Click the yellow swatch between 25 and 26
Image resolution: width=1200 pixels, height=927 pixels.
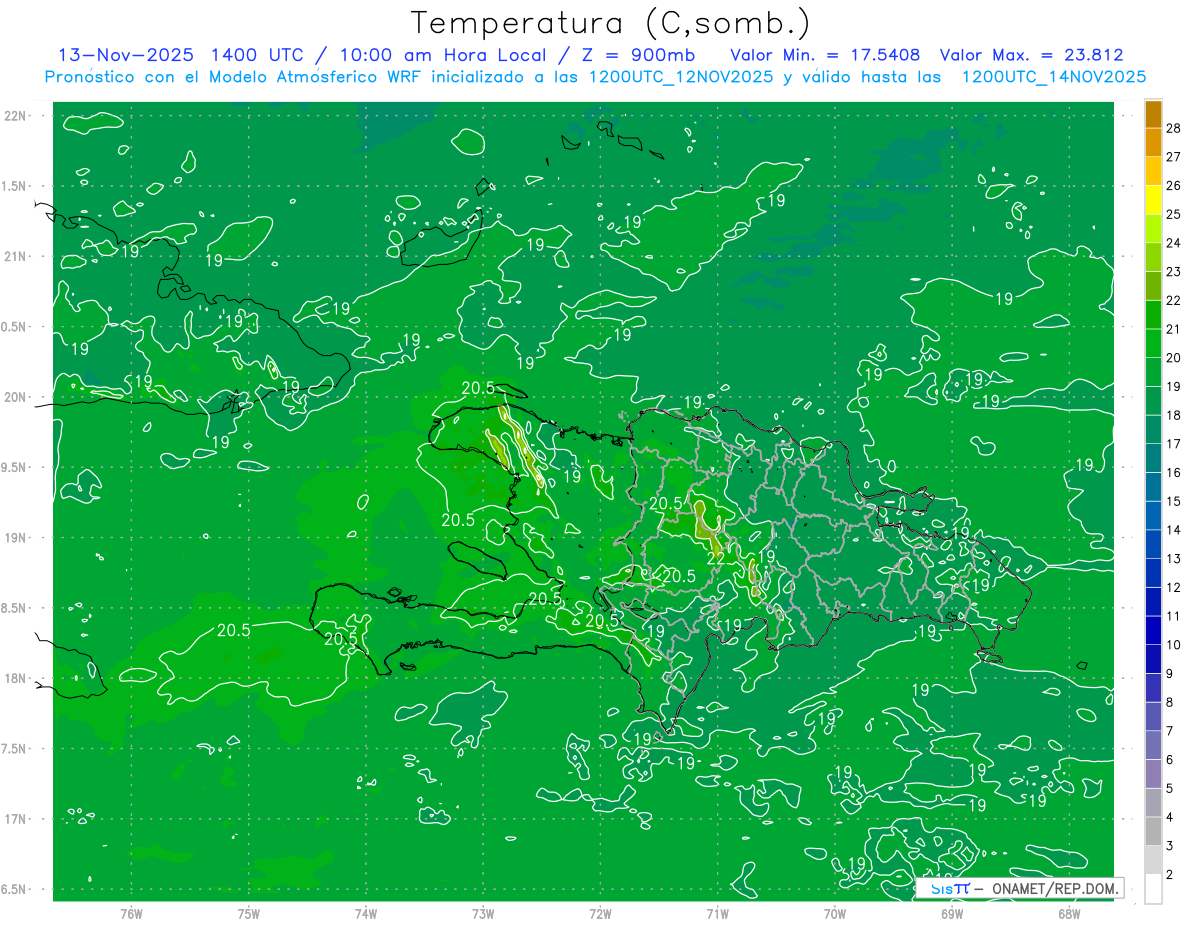(x=1153, y=200)
